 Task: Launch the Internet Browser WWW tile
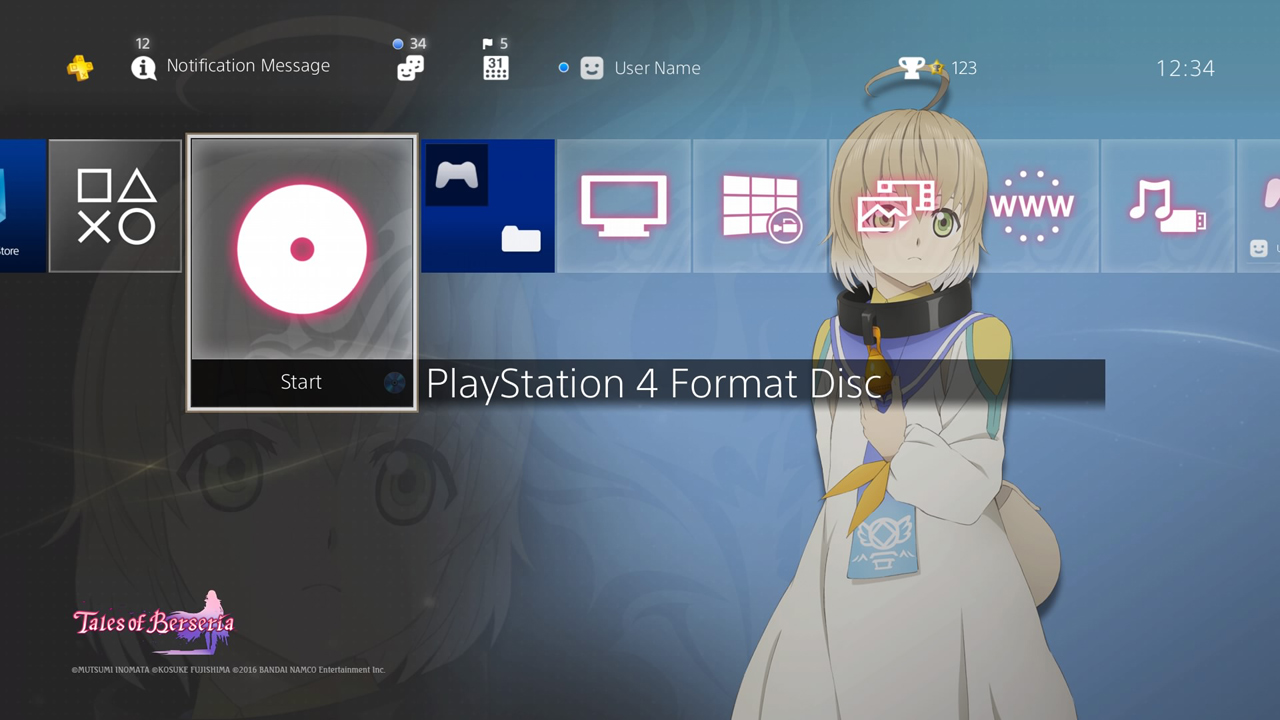1032,206
